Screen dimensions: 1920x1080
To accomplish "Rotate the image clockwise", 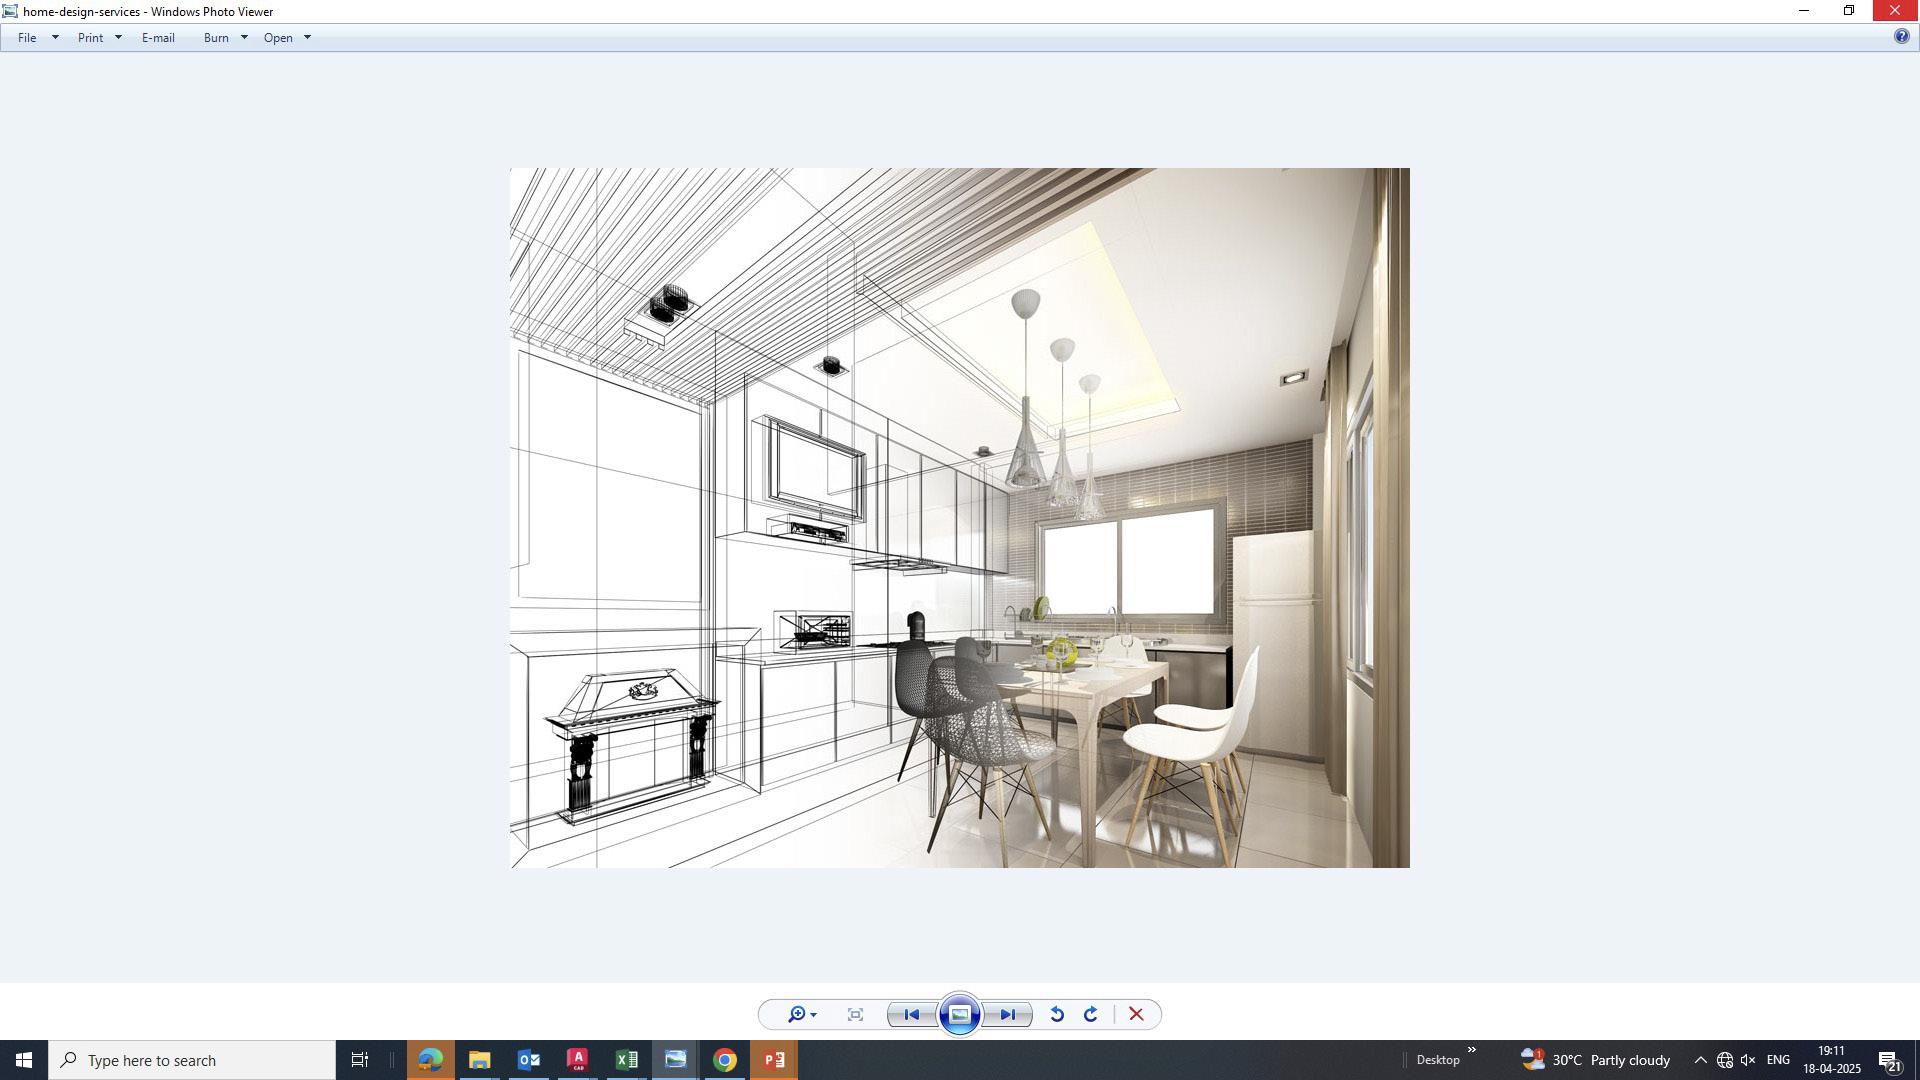I will (1091, 1015).
